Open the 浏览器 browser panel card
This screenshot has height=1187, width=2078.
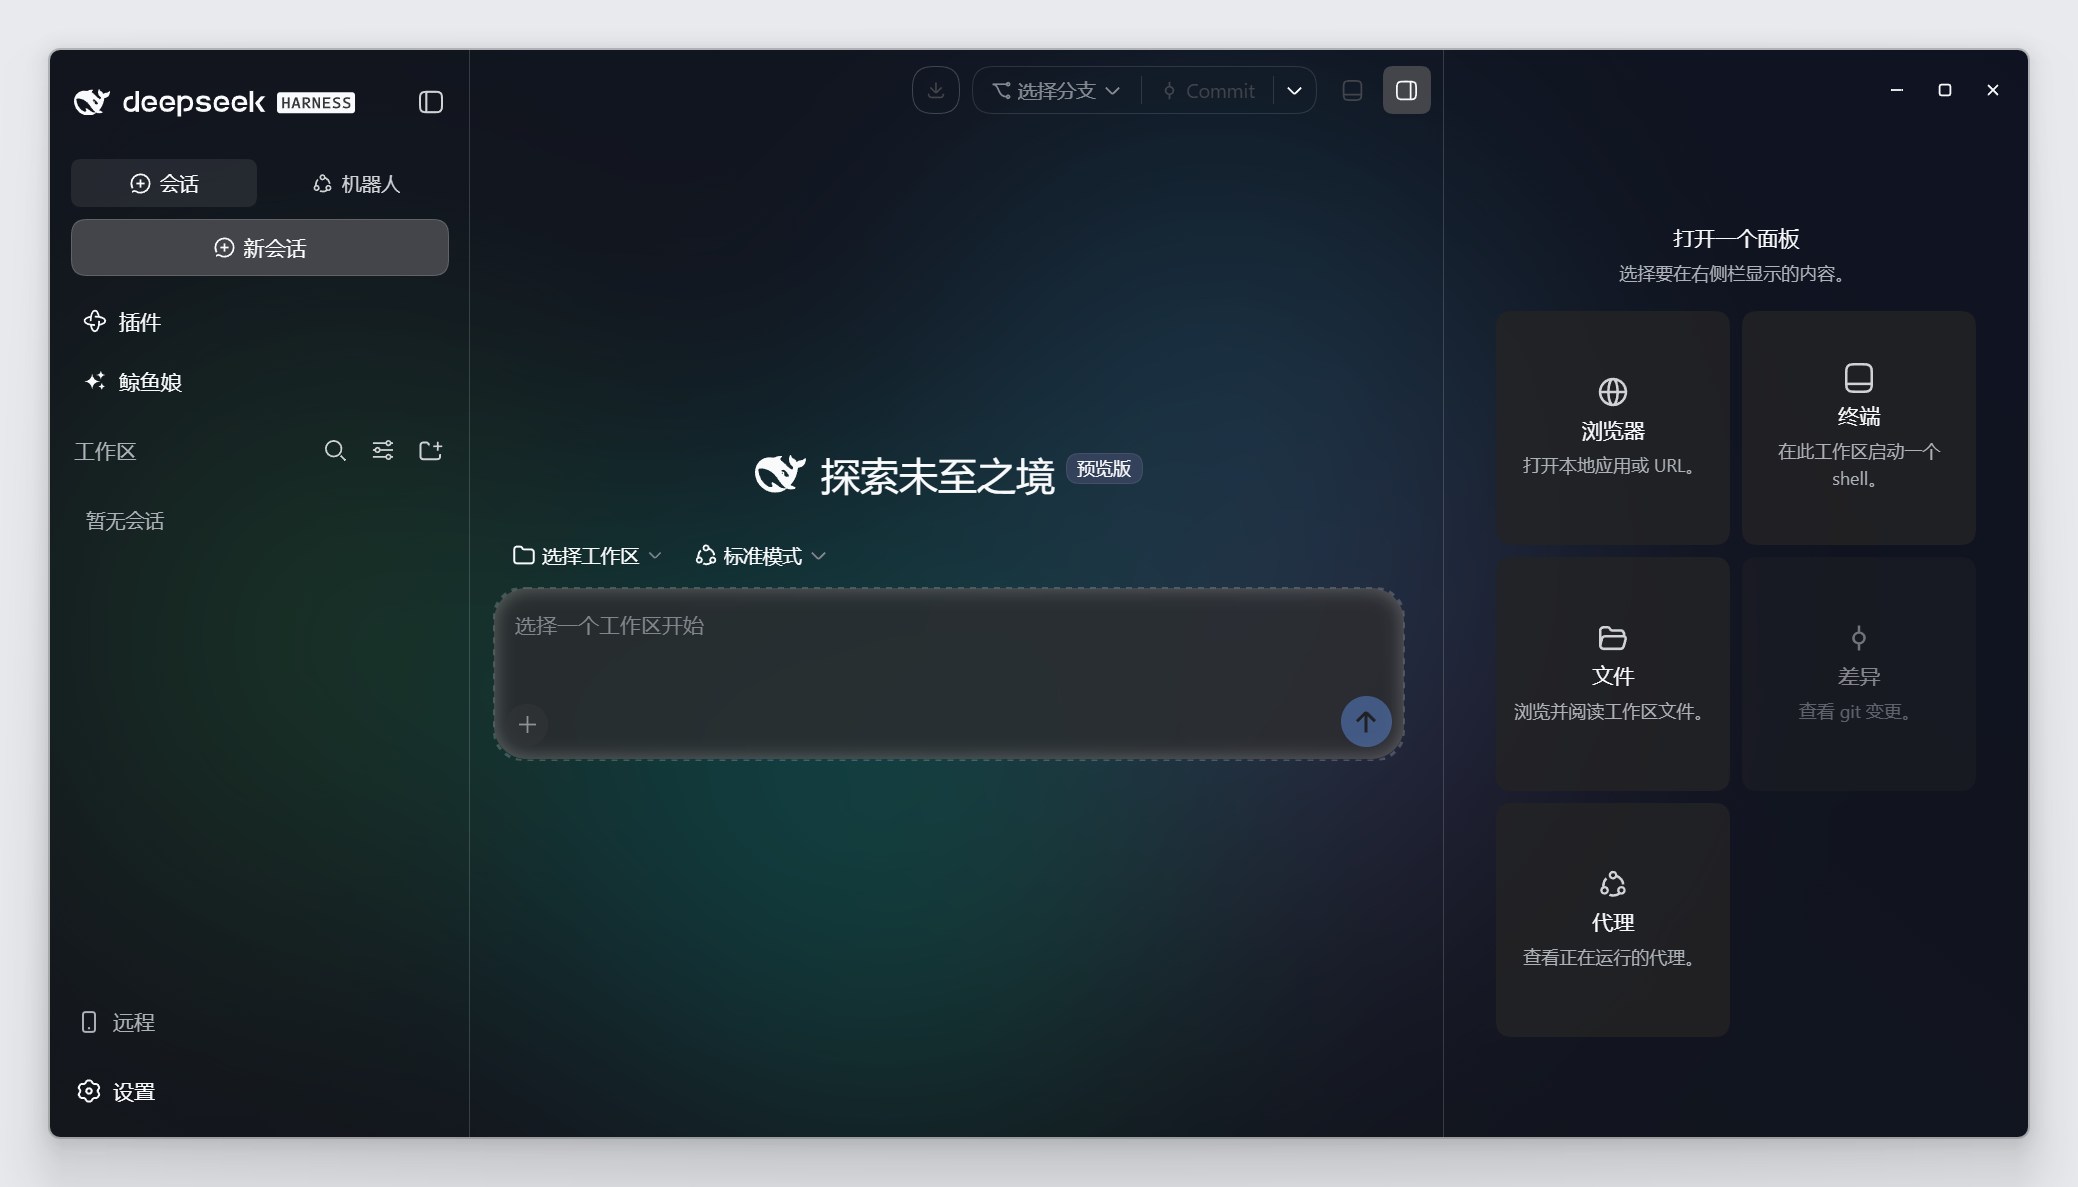[1612, 428]
